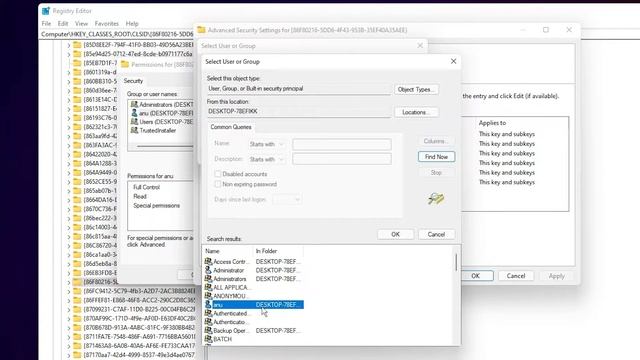Click the Authenticatio... entry icon
This screenshot has height=360, width=640.
208,322
